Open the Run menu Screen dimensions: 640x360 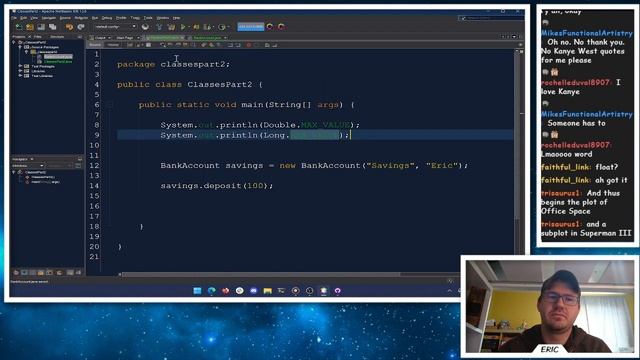tap(95, 18)
